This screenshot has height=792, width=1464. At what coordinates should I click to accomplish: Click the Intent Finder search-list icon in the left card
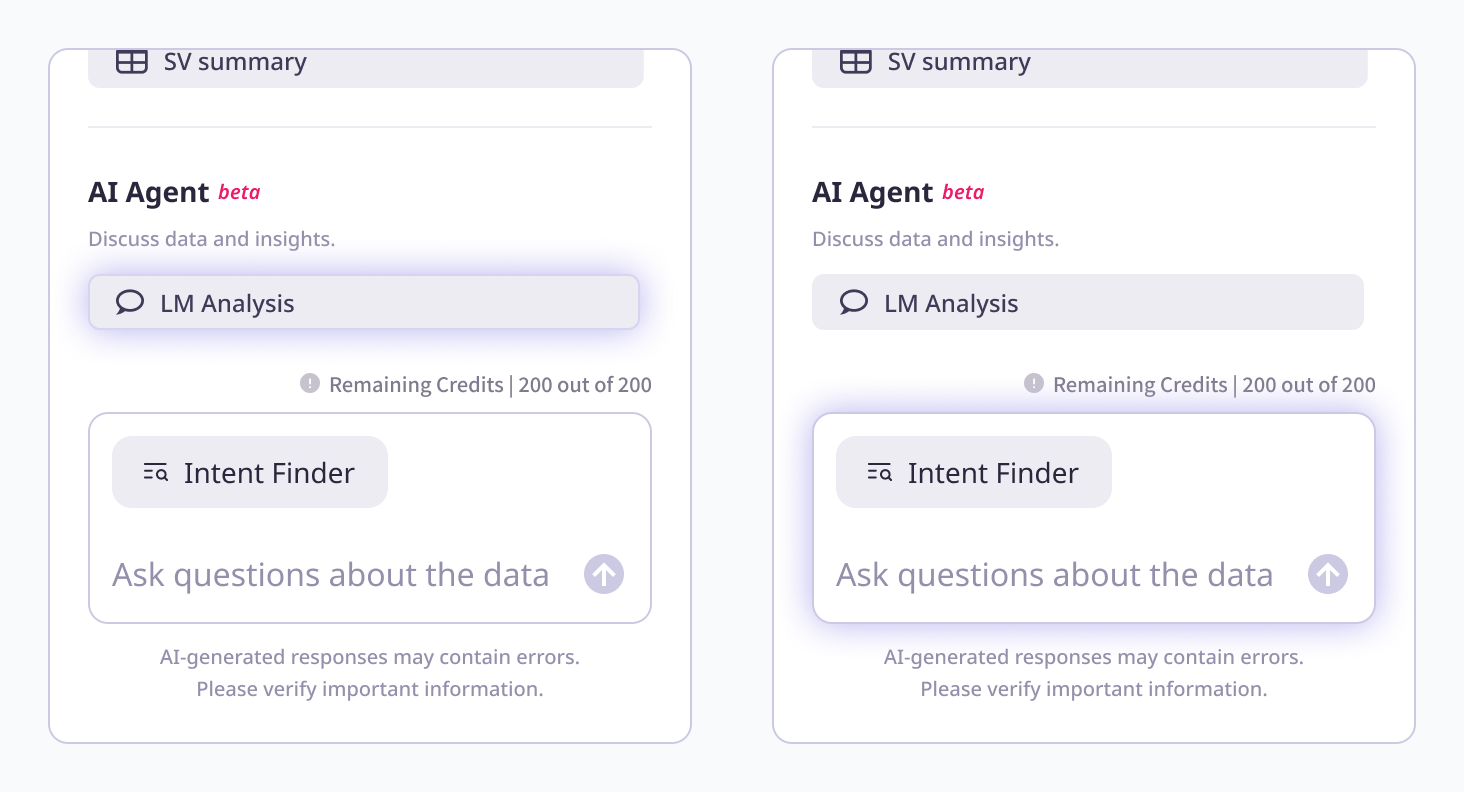point(156,473)
